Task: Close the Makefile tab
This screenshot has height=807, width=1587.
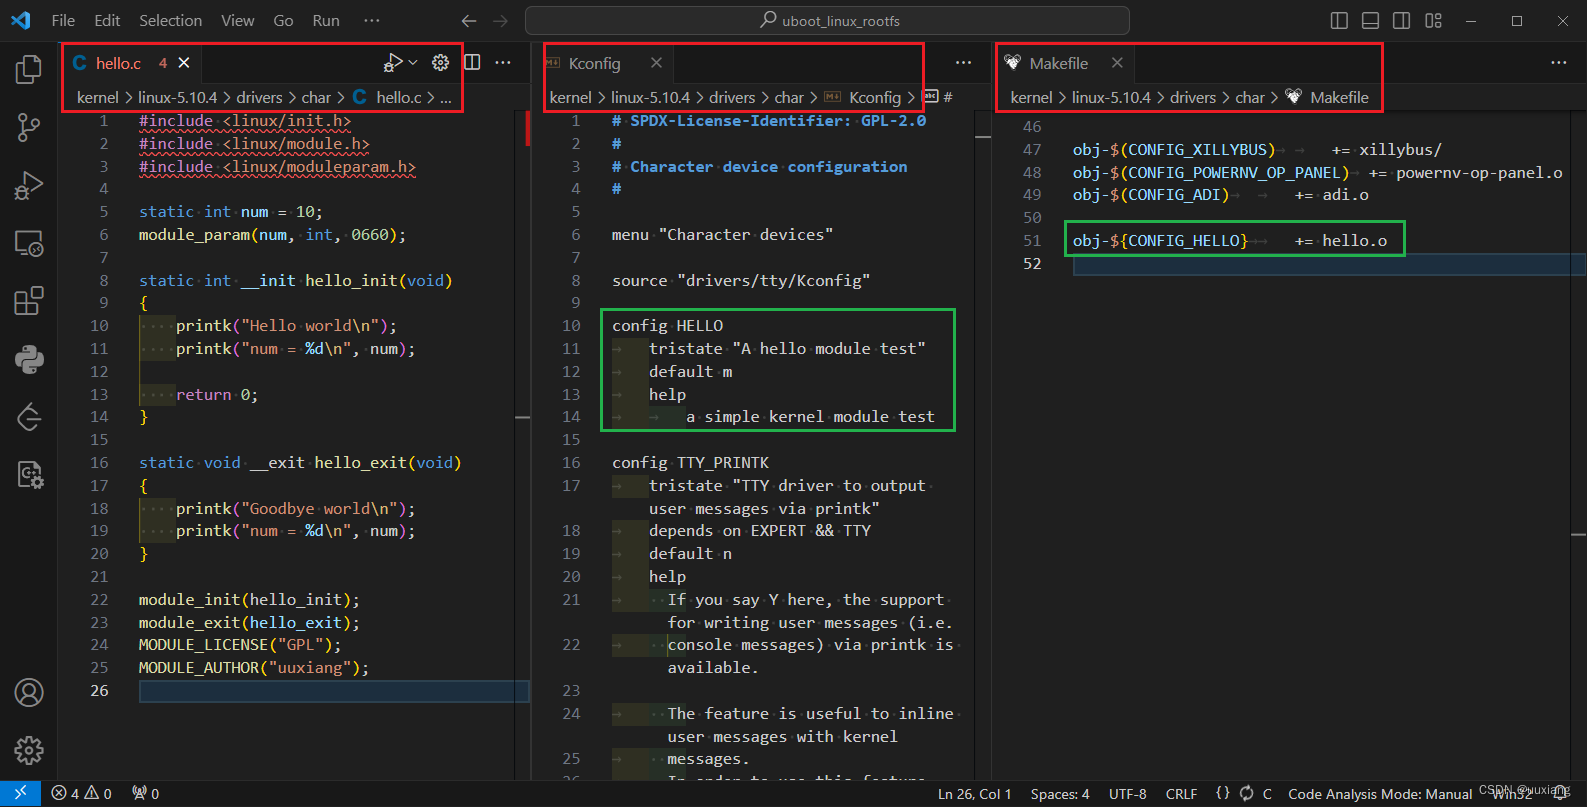Action: point(1117,63)
